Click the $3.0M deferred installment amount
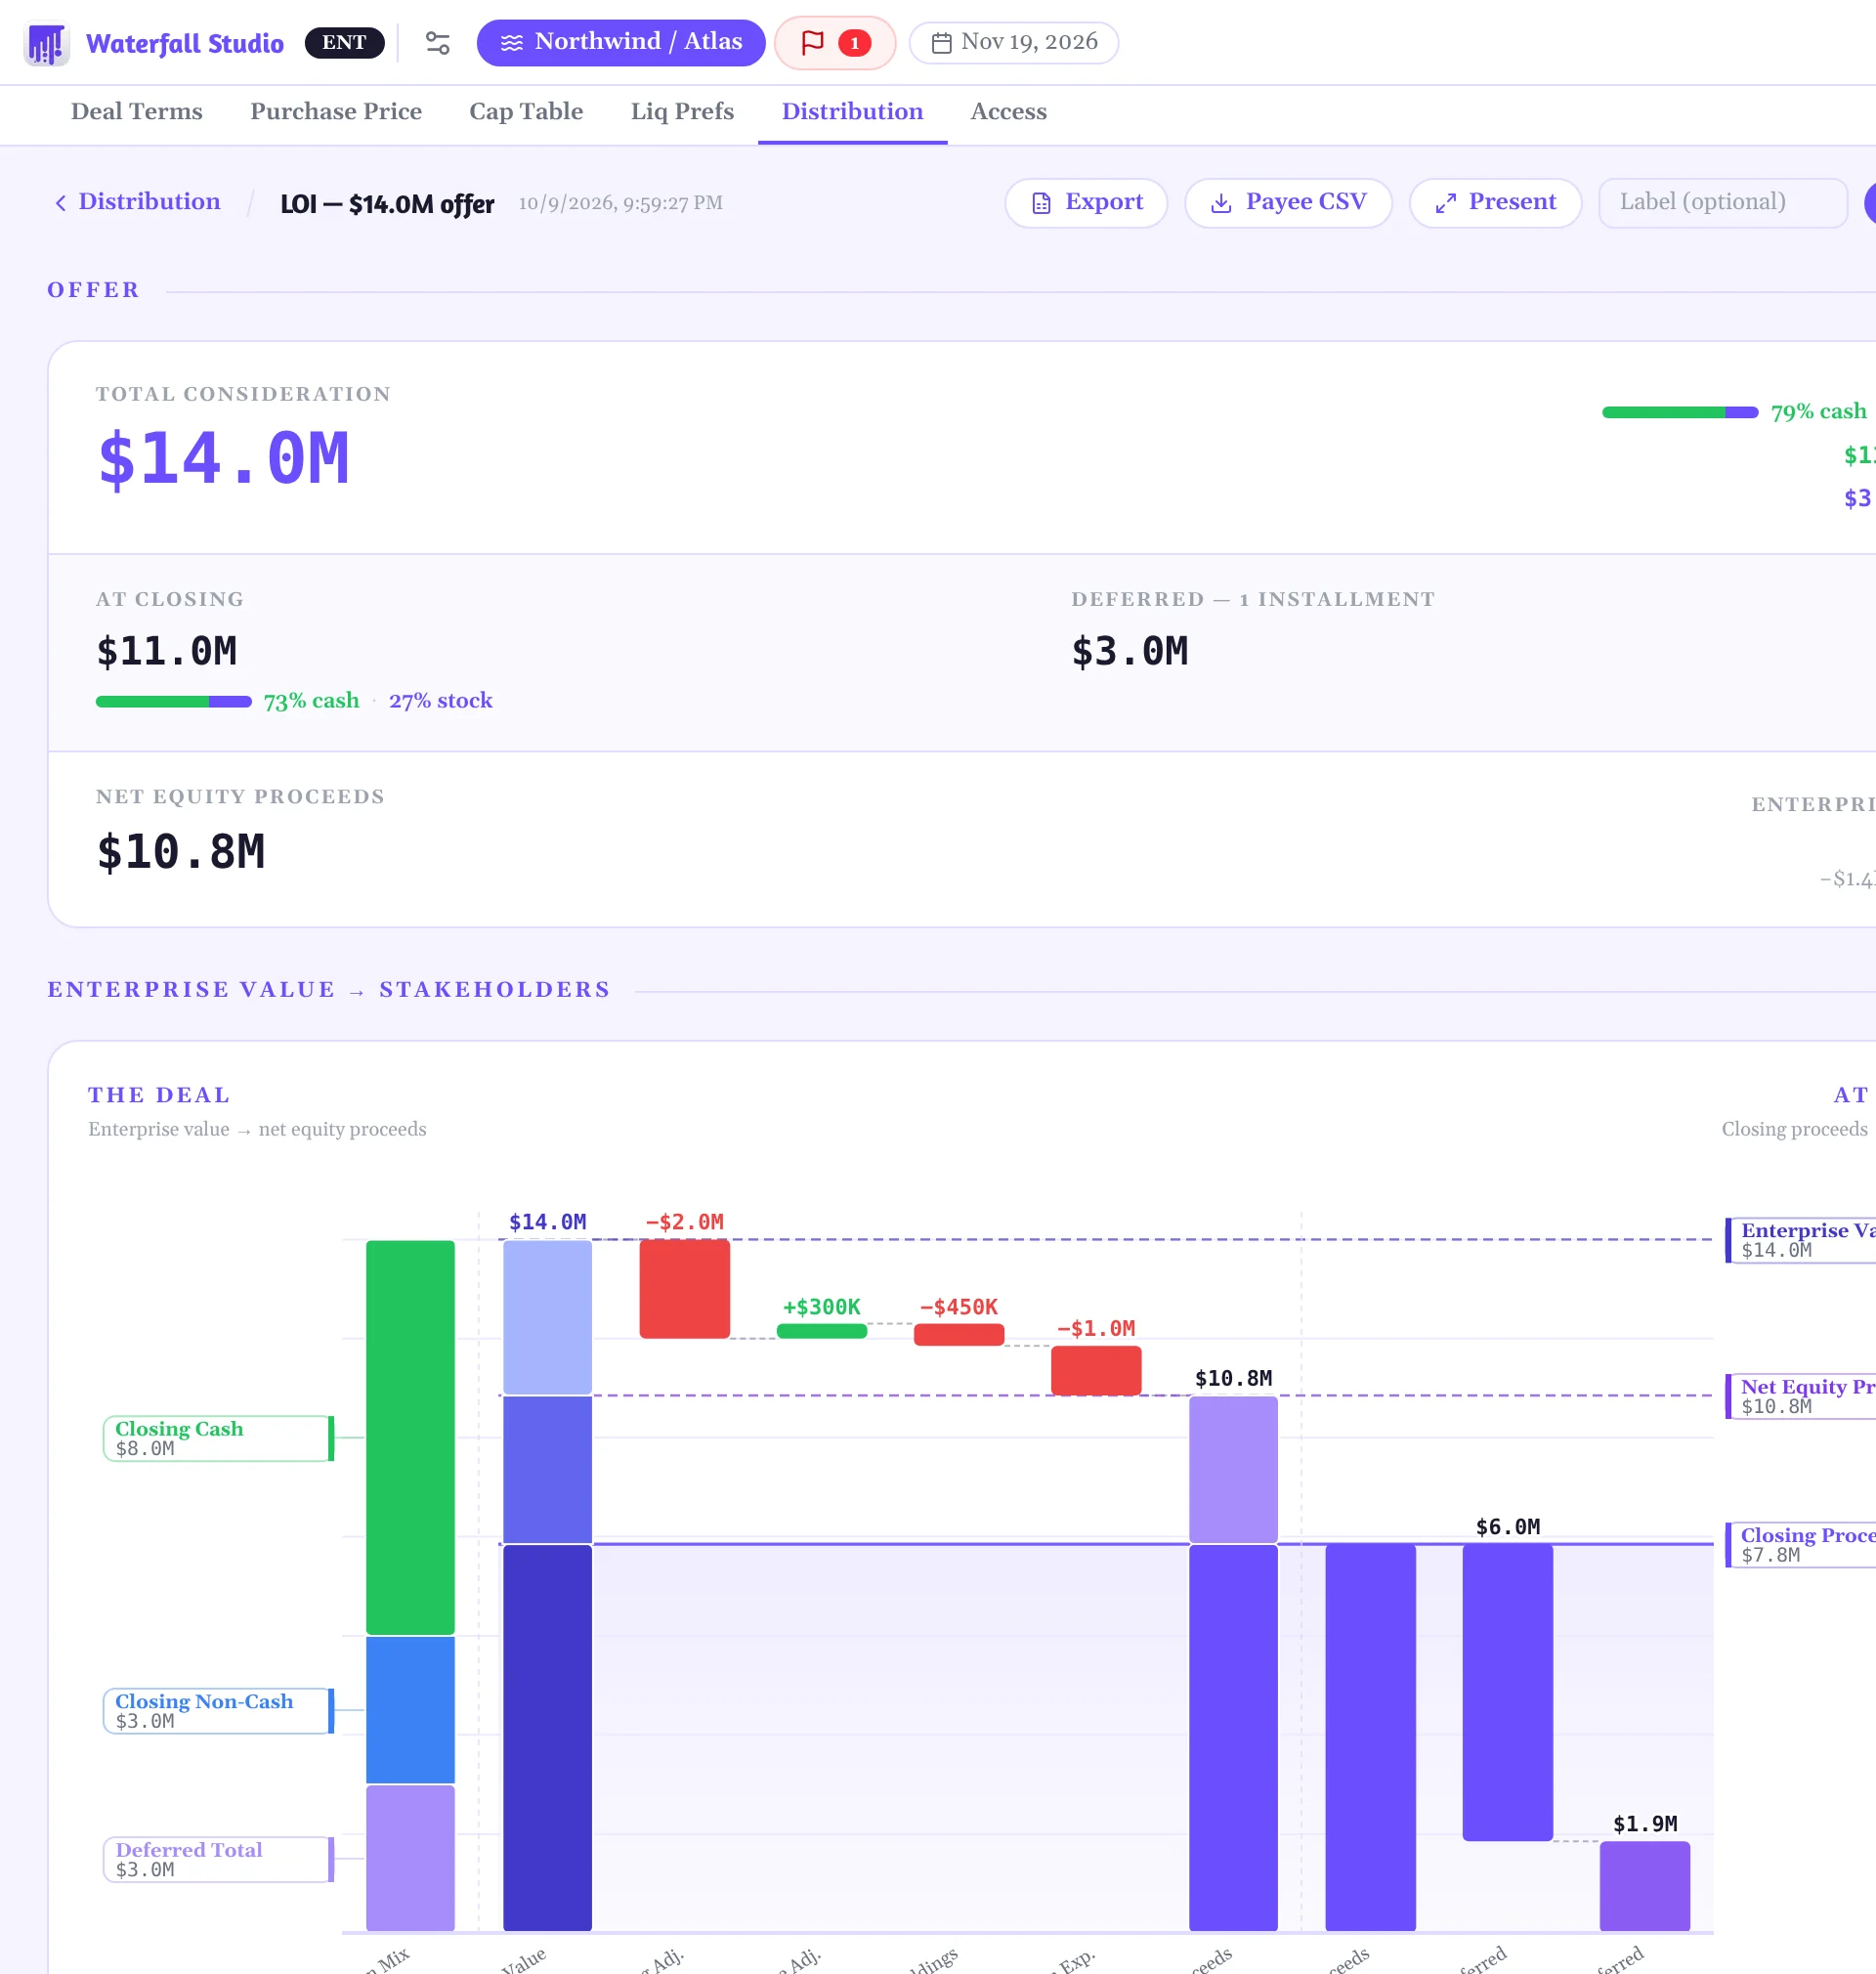The image size is (1876, 1974). (x=1130, y=652)
